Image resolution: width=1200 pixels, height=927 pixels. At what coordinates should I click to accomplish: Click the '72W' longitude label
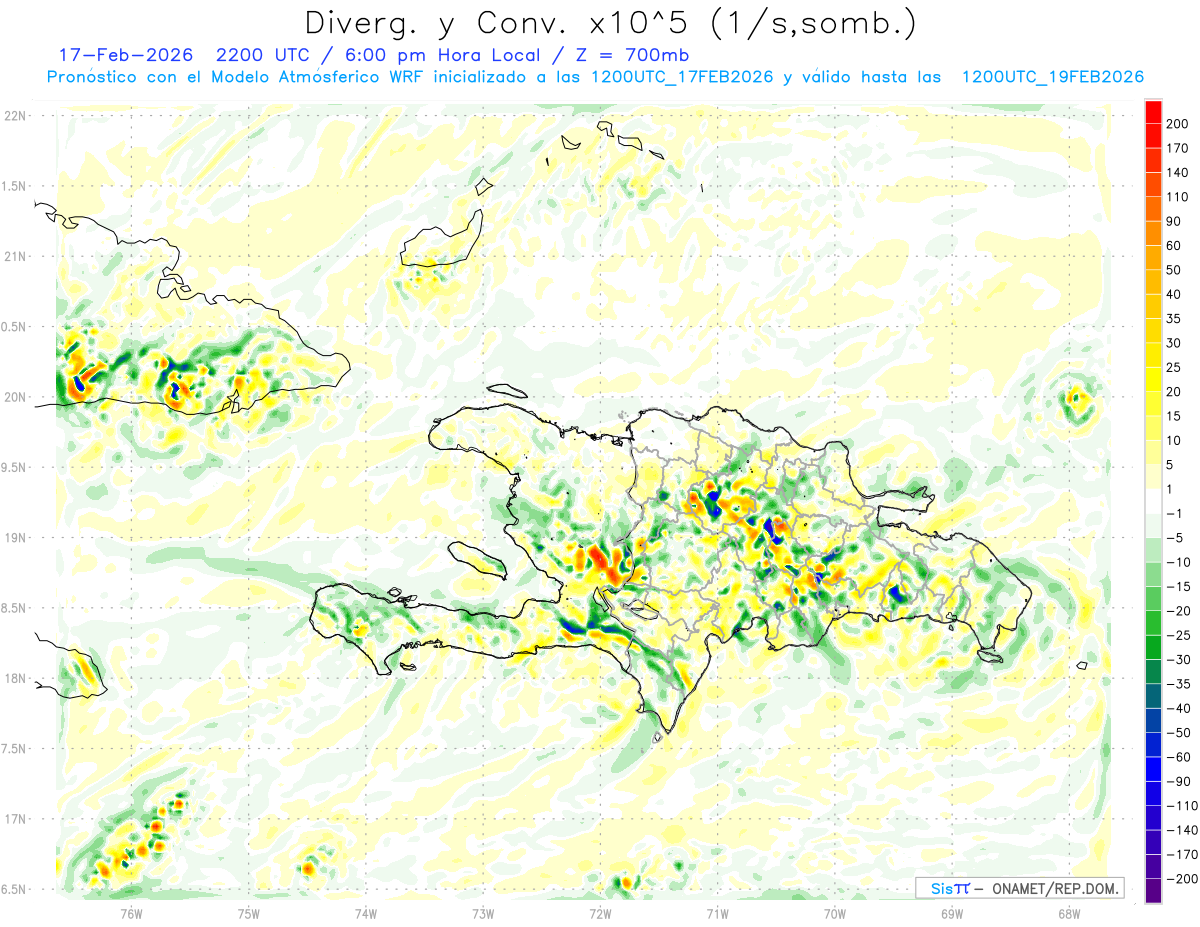click(x=600, y=913)
